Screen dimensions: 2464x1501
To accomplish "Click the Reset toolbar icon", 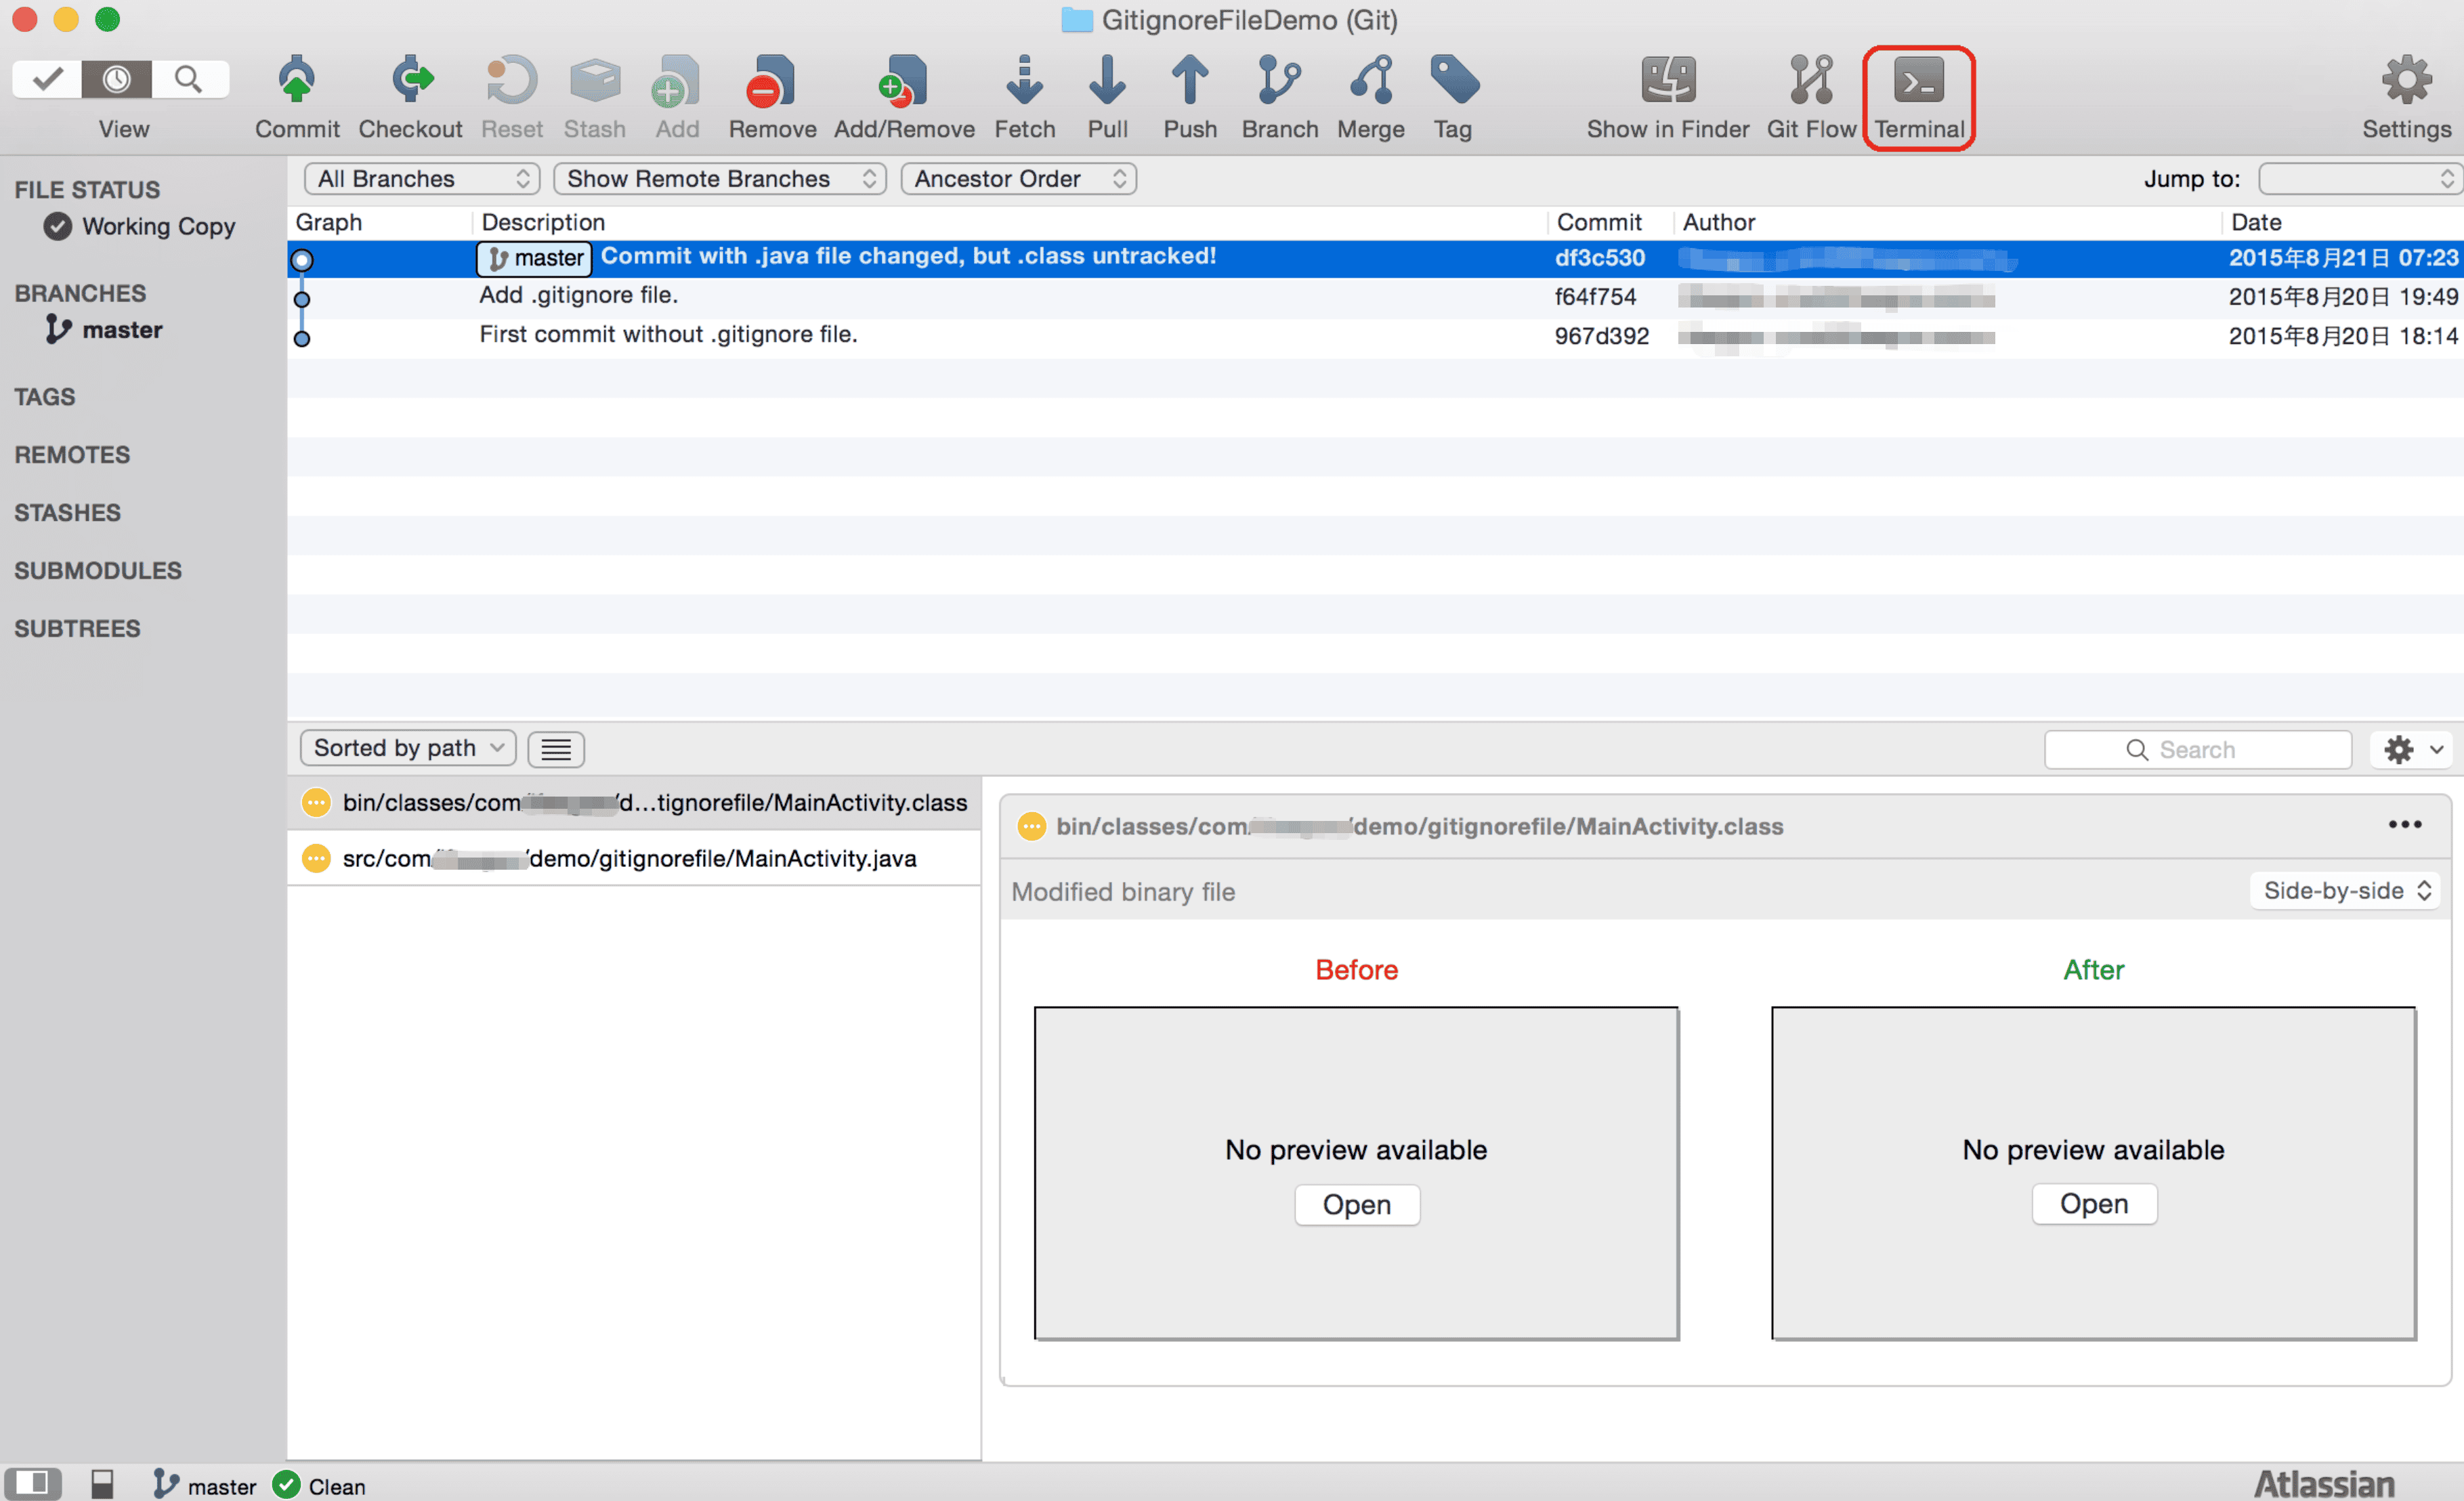I will pyautogui.click(x=511, y=80).
